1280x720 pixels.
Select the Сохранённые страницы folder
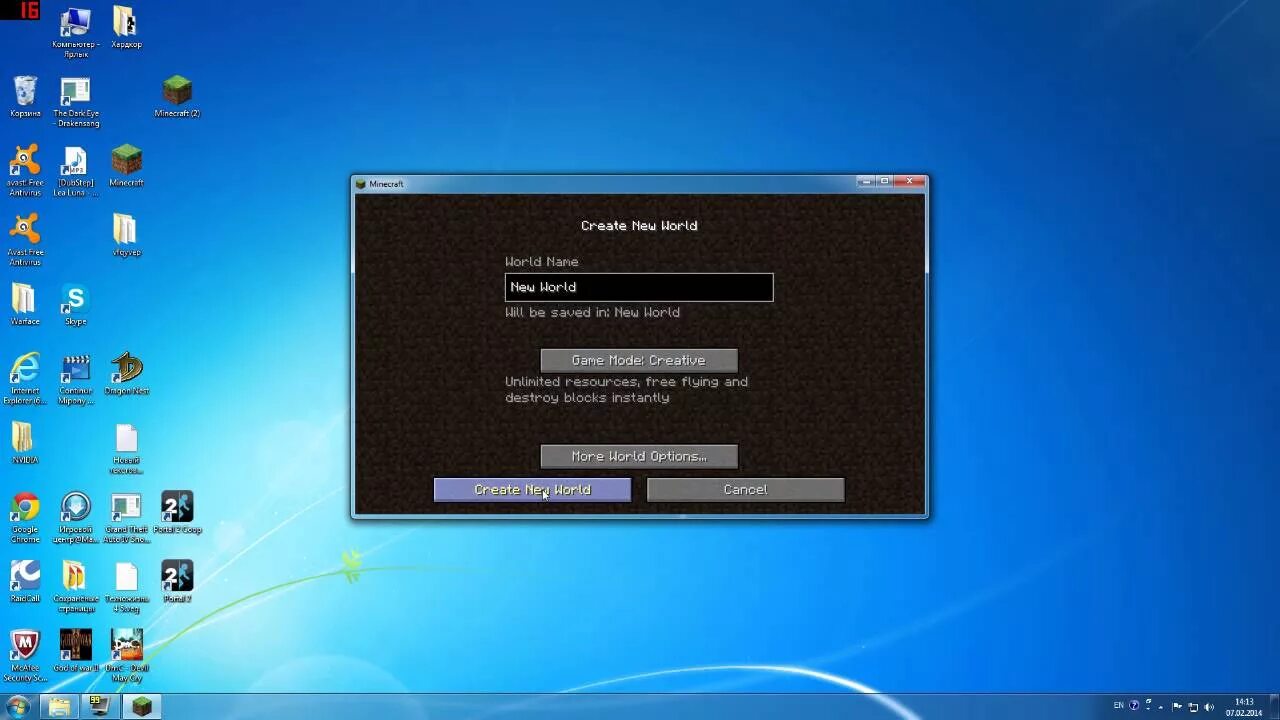click(x=76, y=586)
